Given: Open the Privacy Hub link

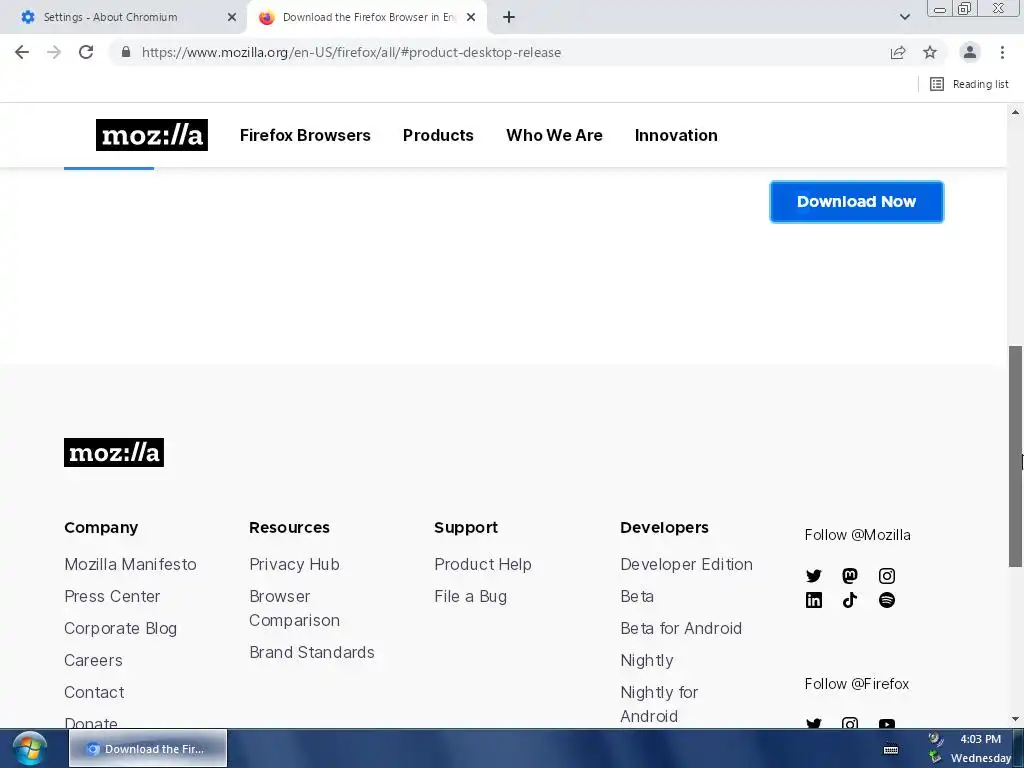Looking at the screenshot, I should 294,564.
